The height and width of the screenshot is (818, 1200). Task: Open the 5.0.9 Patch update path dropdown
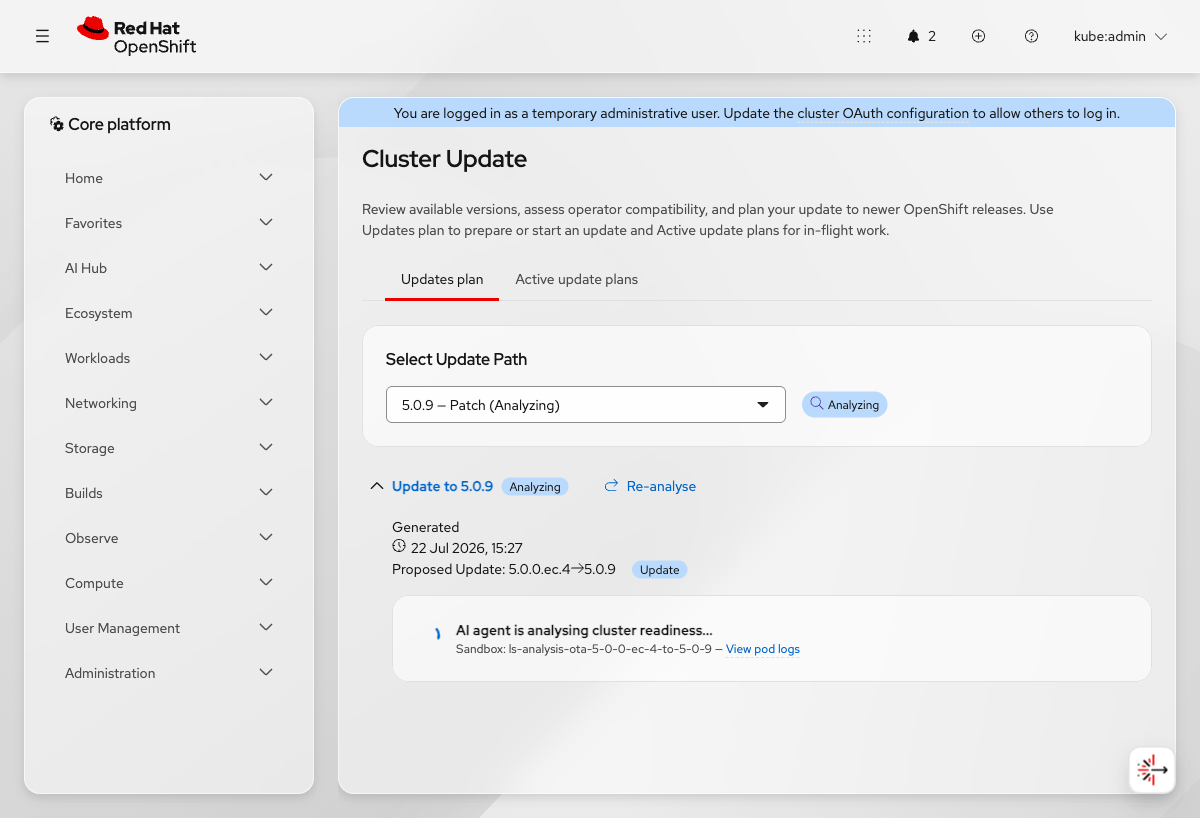click(x=586, y=405)
